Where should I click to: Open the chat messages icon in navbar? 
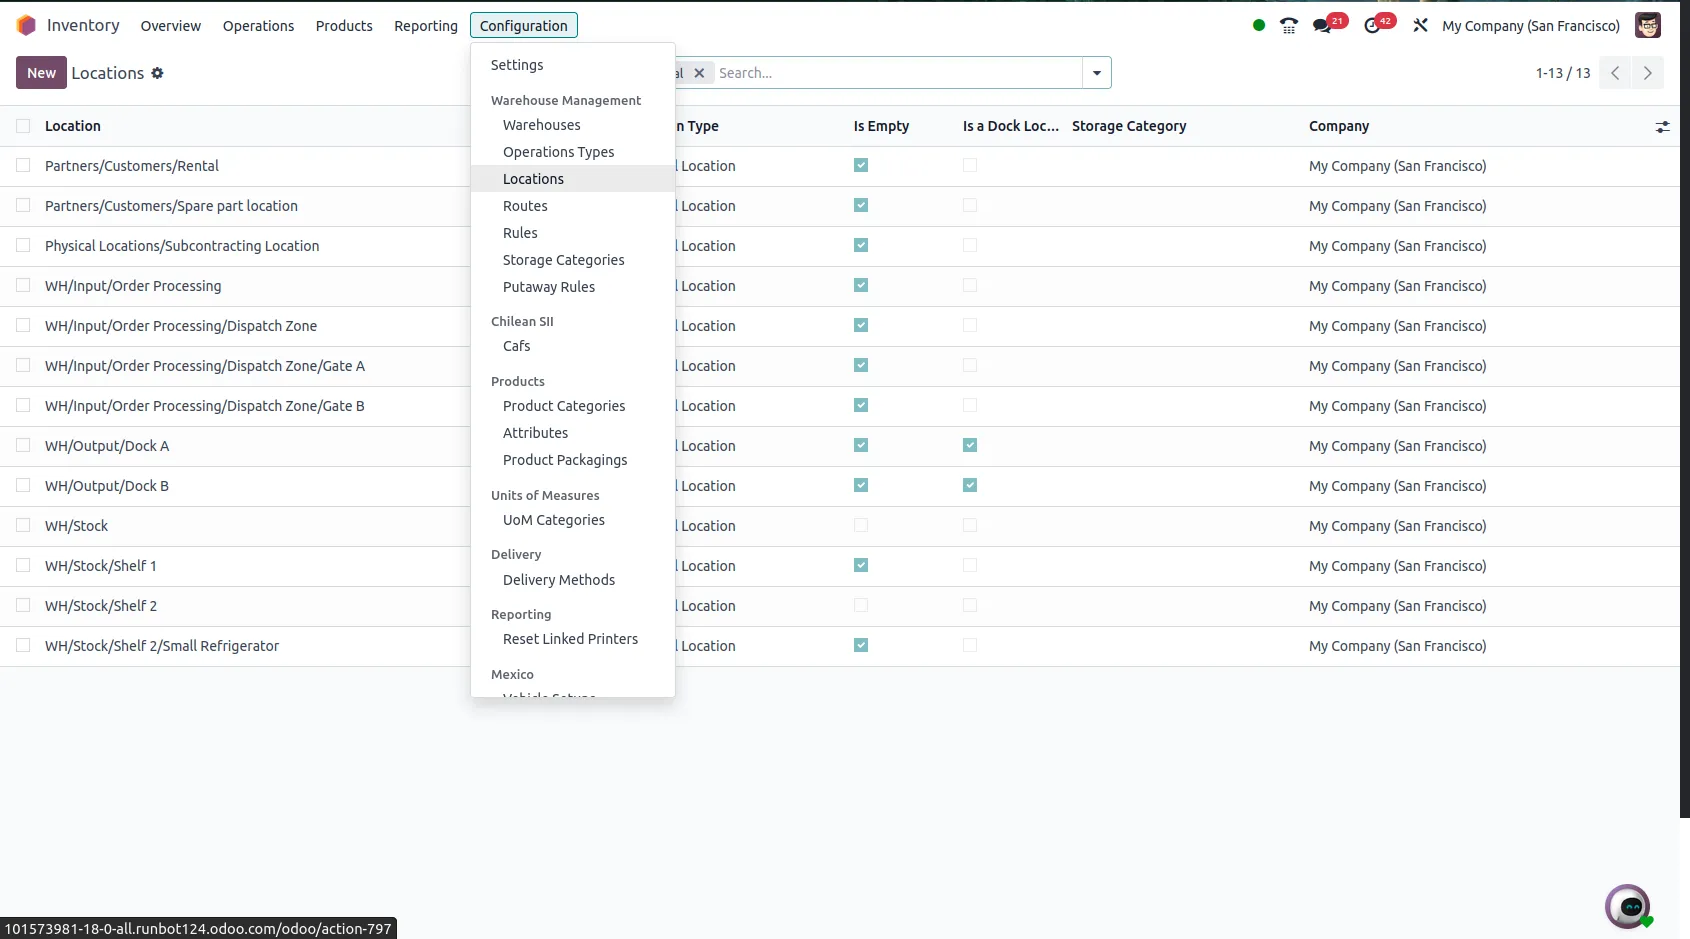pos(1322,26)
